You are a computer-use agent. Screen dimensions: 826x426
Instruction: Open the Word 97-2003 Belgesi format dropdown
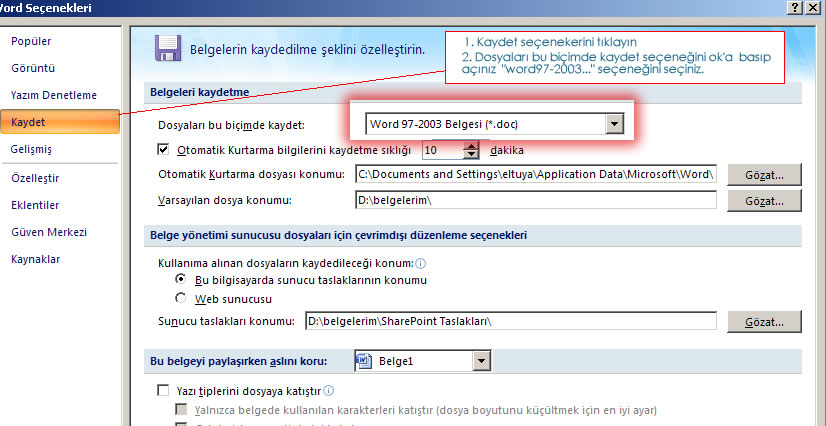click(615, 124)
